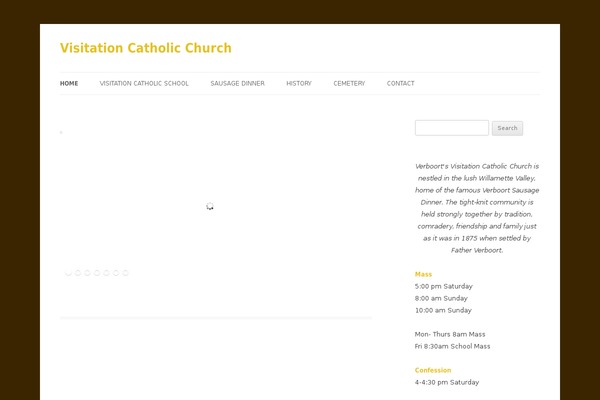The image size is (600, 400).
Task: Select the first slideshow pagination dot
Action: 68,273
